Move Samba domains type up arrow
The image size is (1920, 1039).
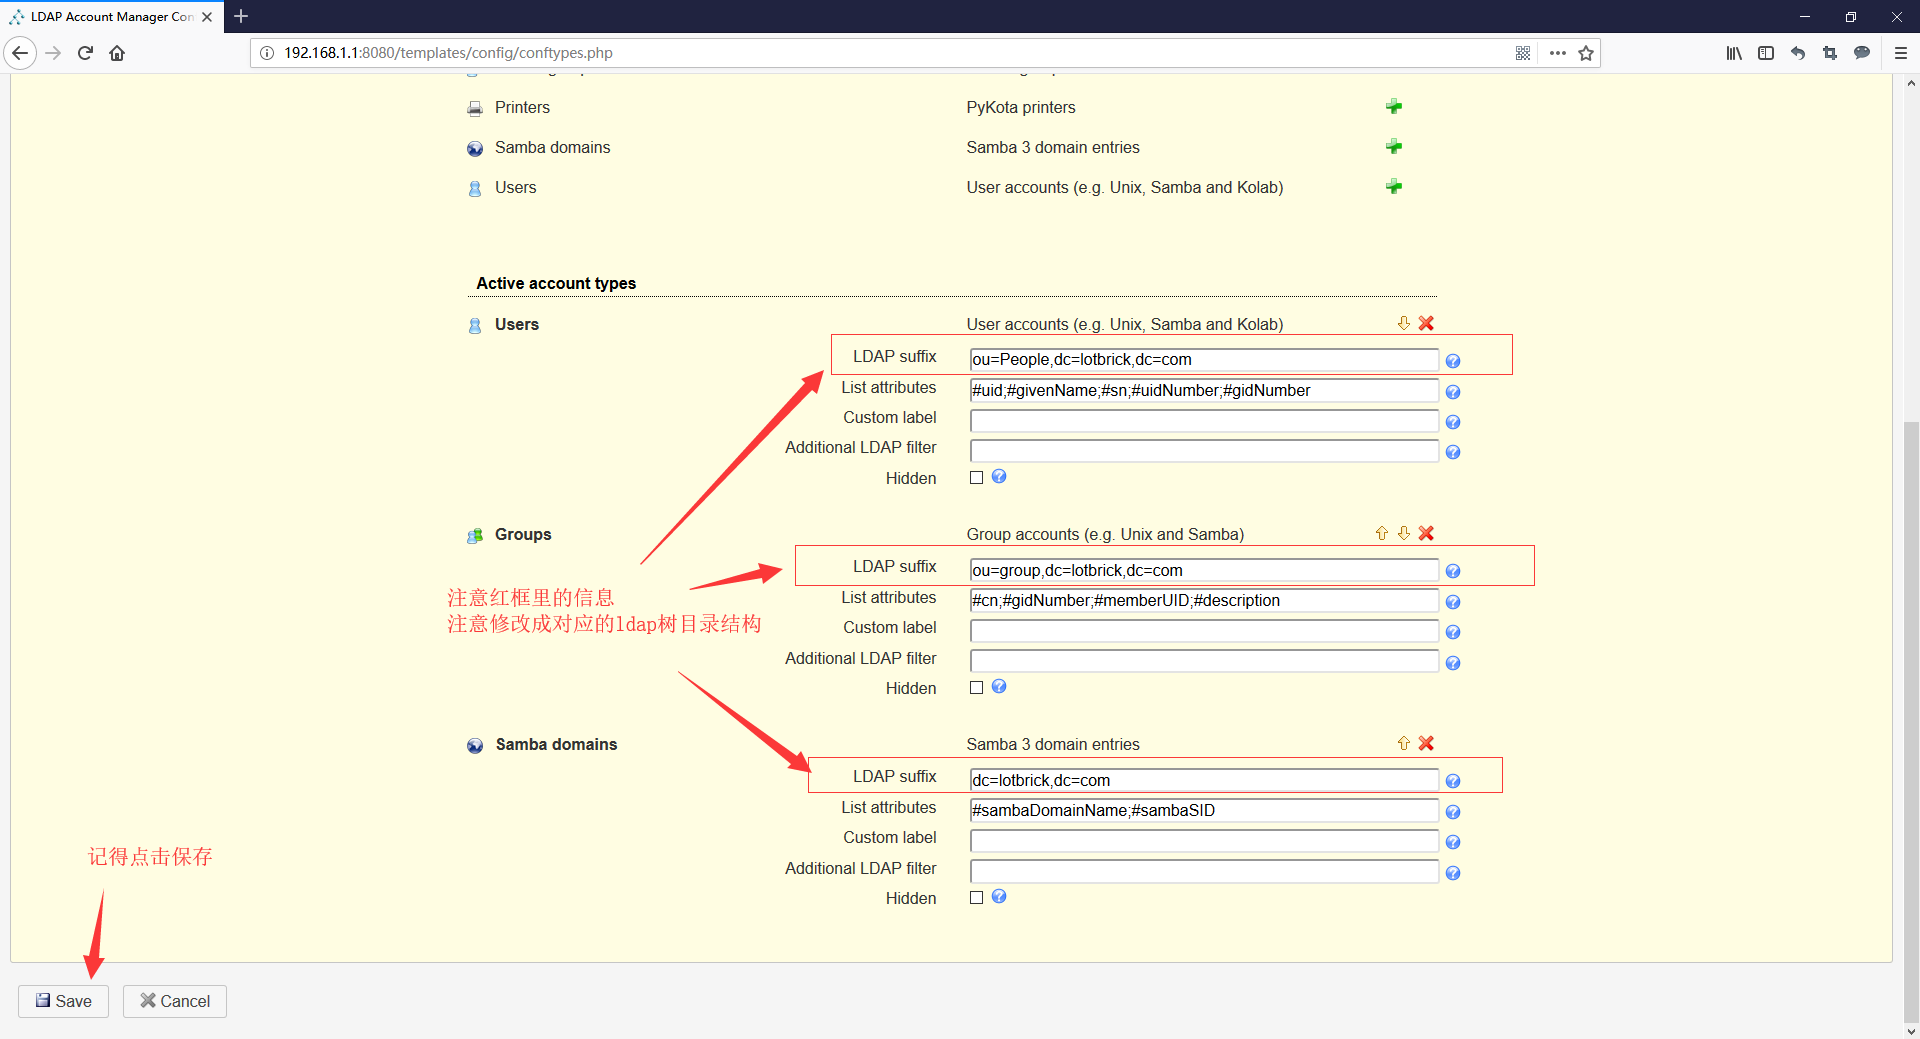pyautogui.click(x=1404, y=743)
